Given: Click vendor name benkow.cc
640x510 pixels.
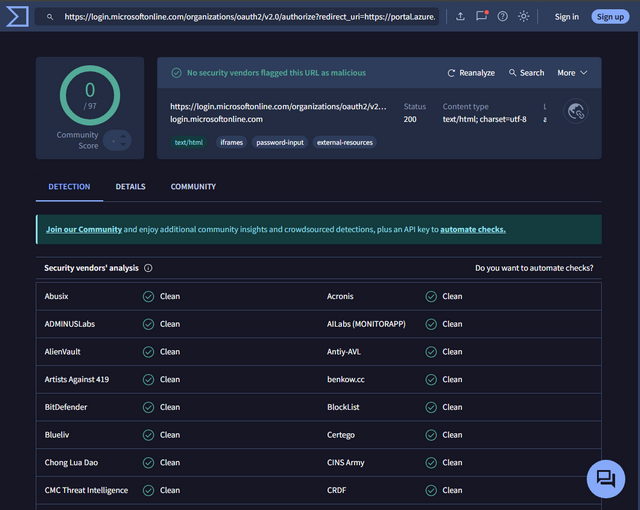Looking at the screenshot, I should (346, 379).
